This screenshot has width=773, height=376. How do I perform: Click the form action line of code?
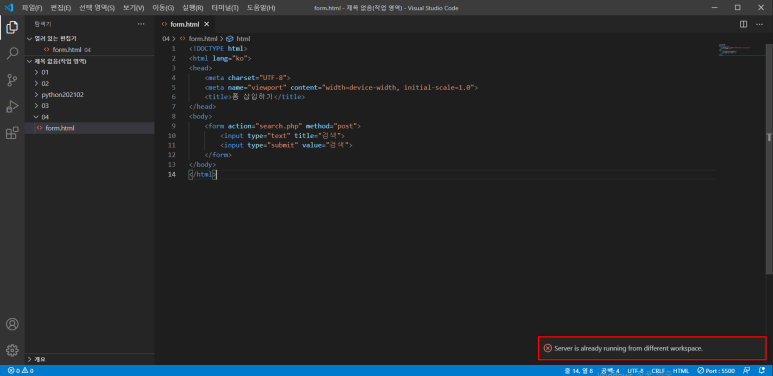(282, 126)
